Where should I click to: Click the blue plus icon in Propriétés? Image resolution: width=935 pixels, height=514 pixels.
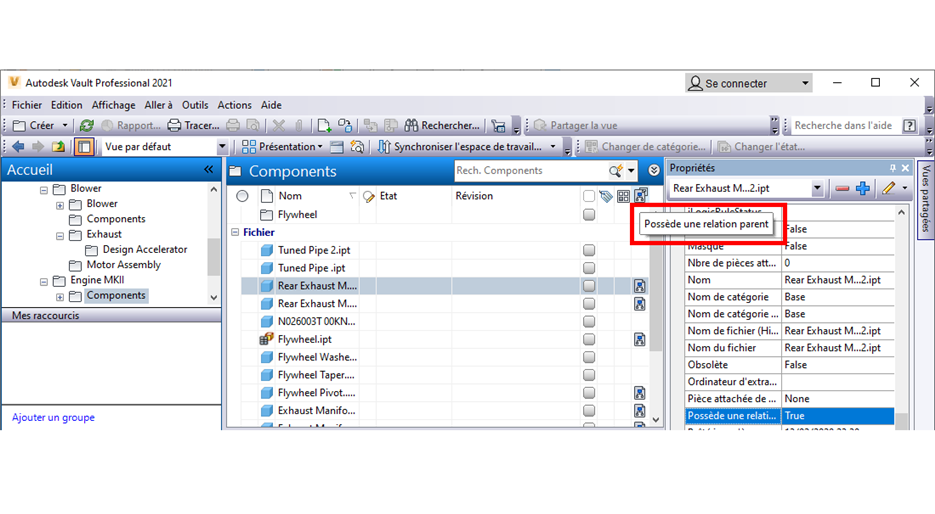(863, 188)
